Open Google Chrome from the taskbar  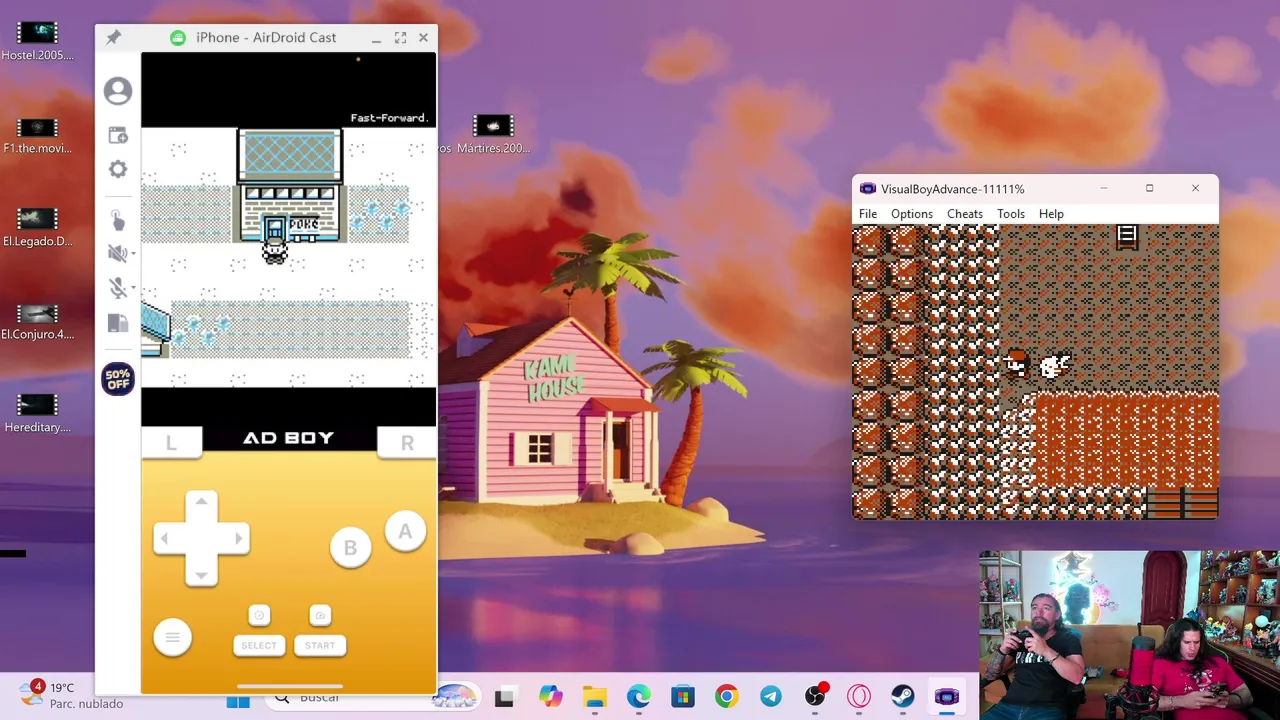point(727,697)
